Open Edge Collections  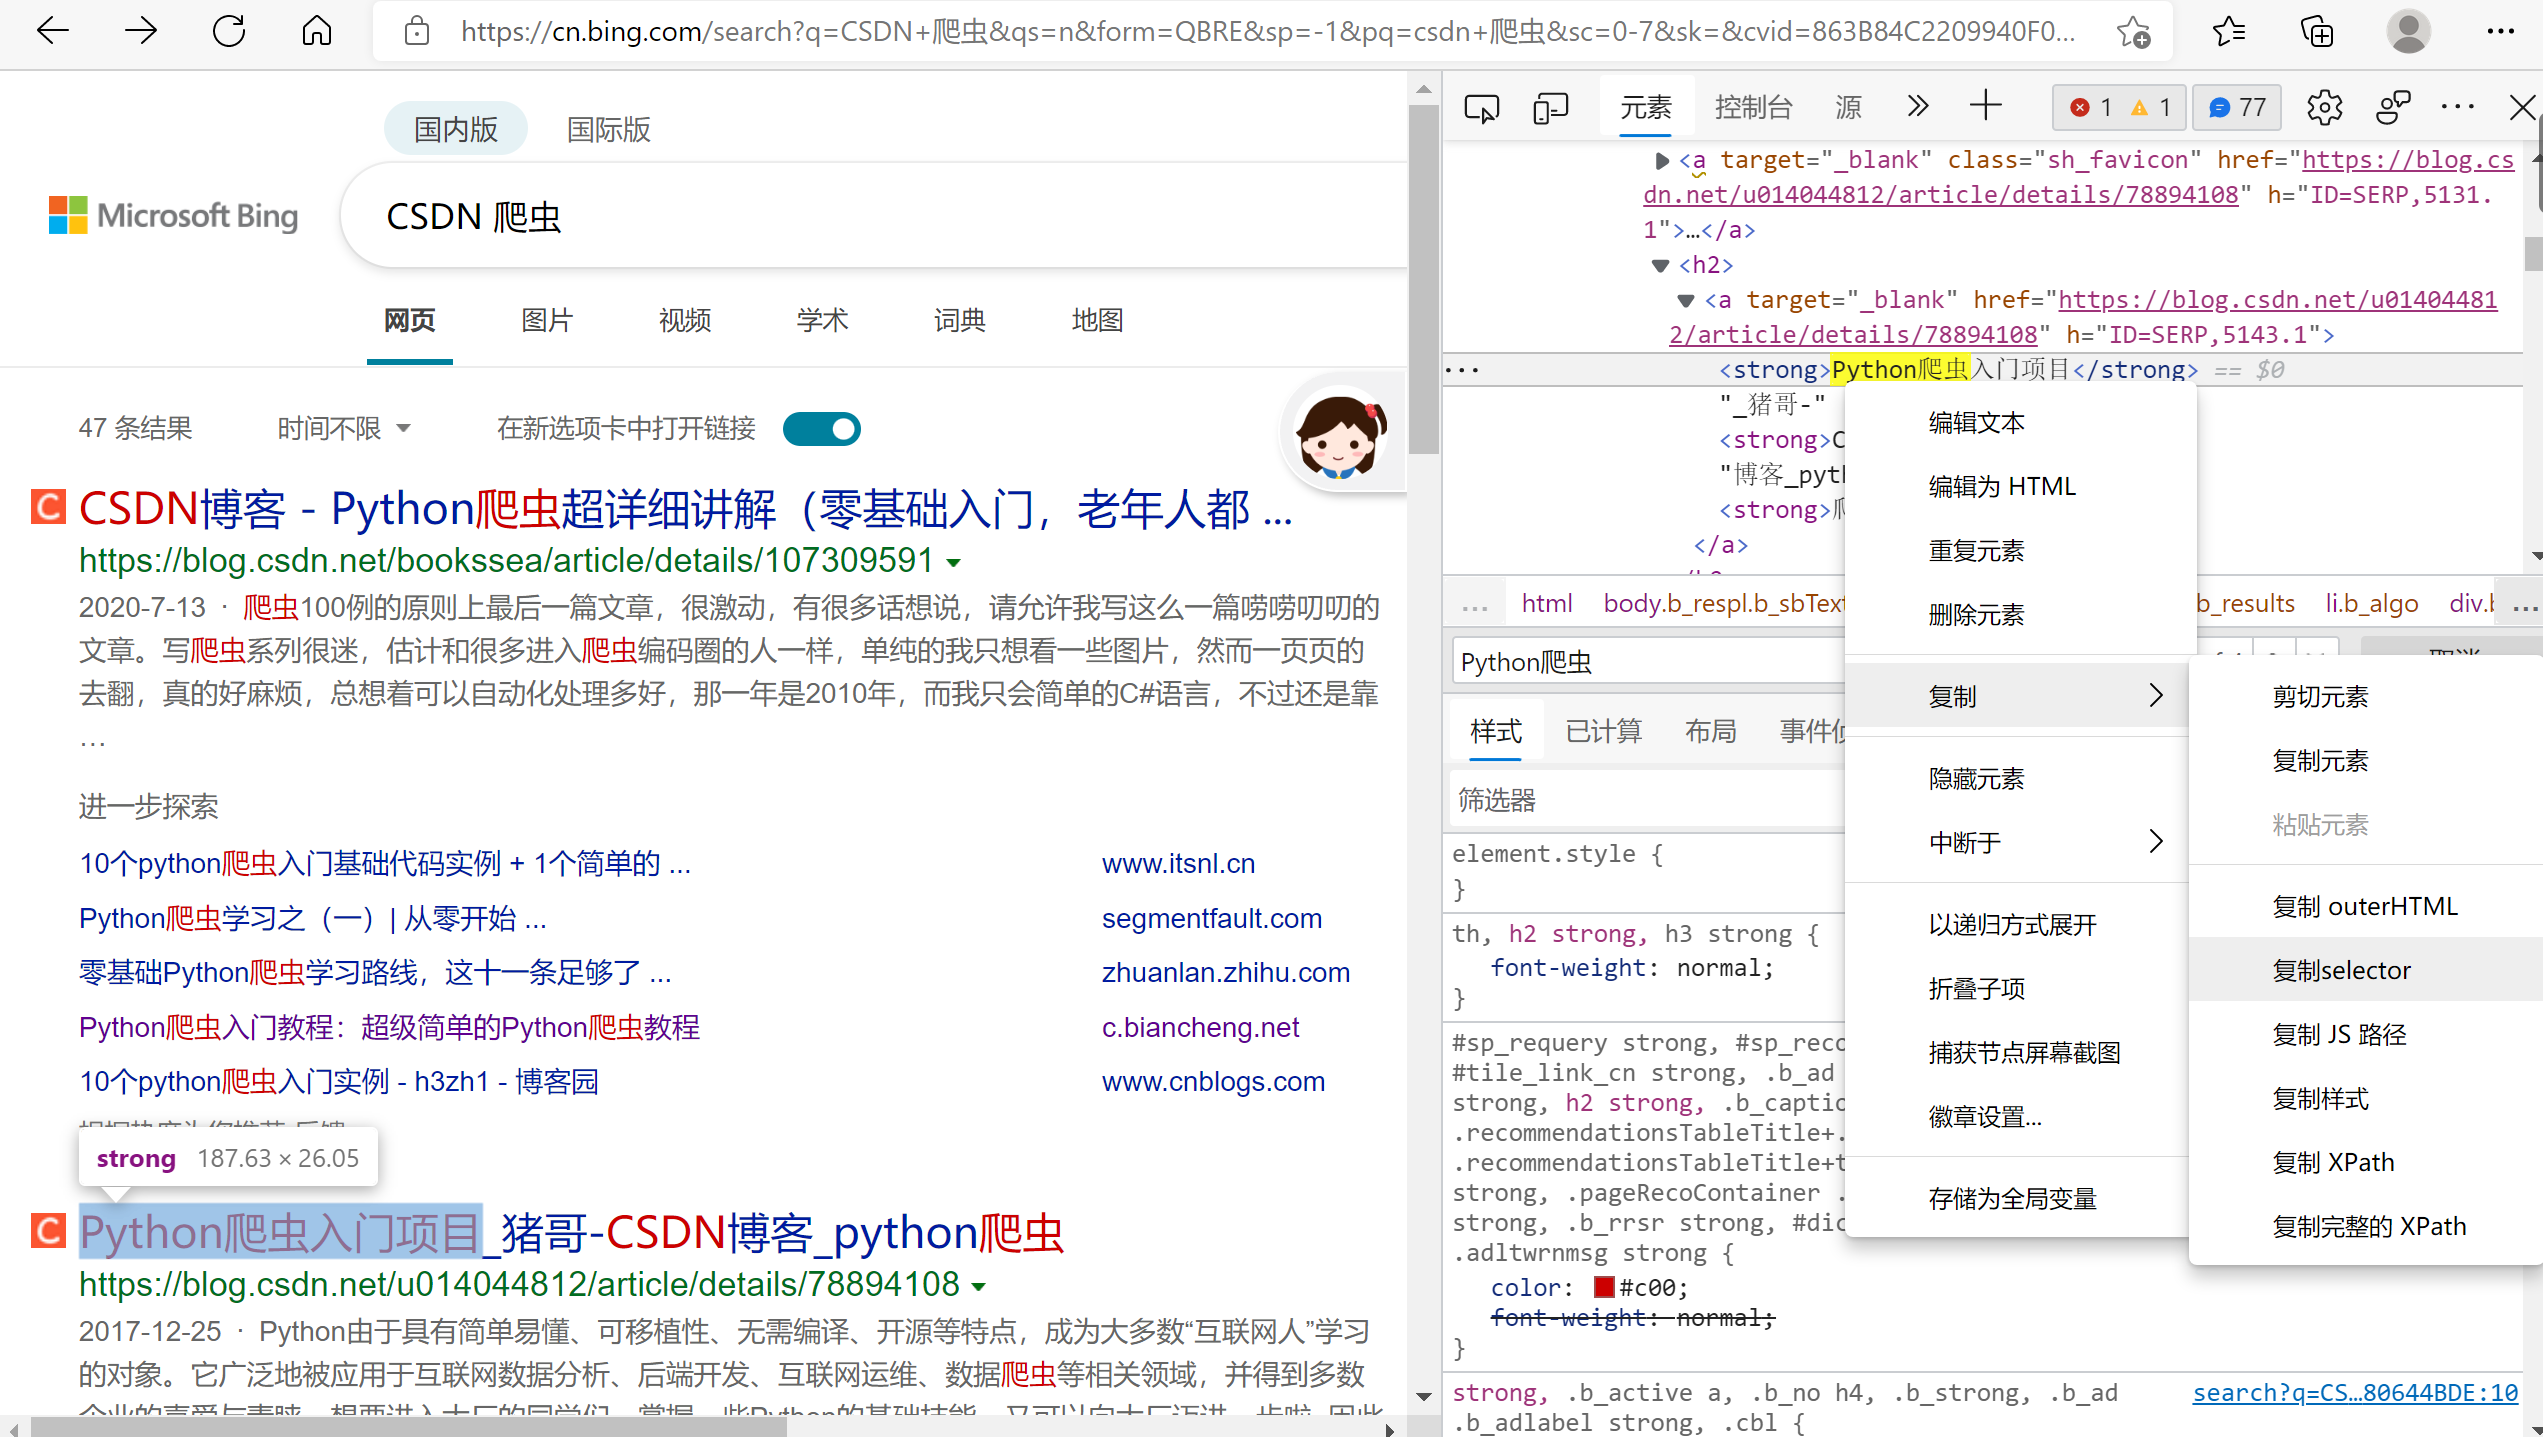tap(2317, 31)
